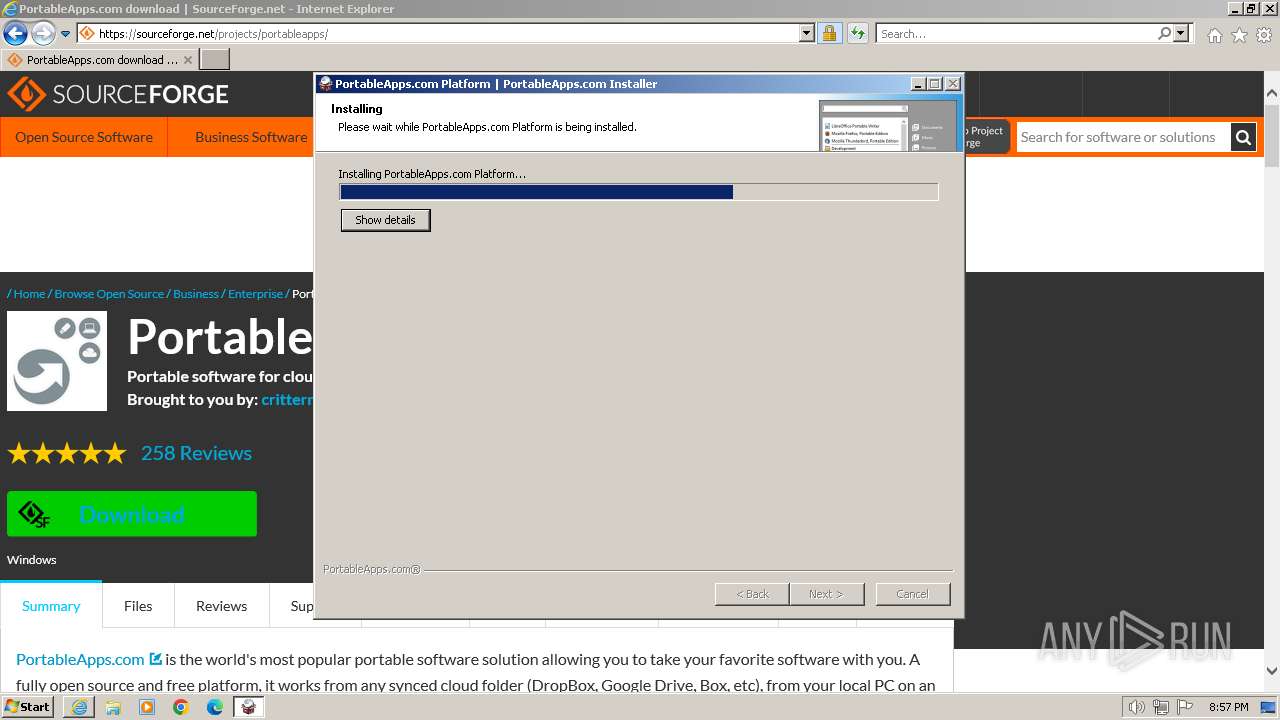1280x720 pixels.
Task: Open Chrome from the taskbar
Action: point(181,707)
